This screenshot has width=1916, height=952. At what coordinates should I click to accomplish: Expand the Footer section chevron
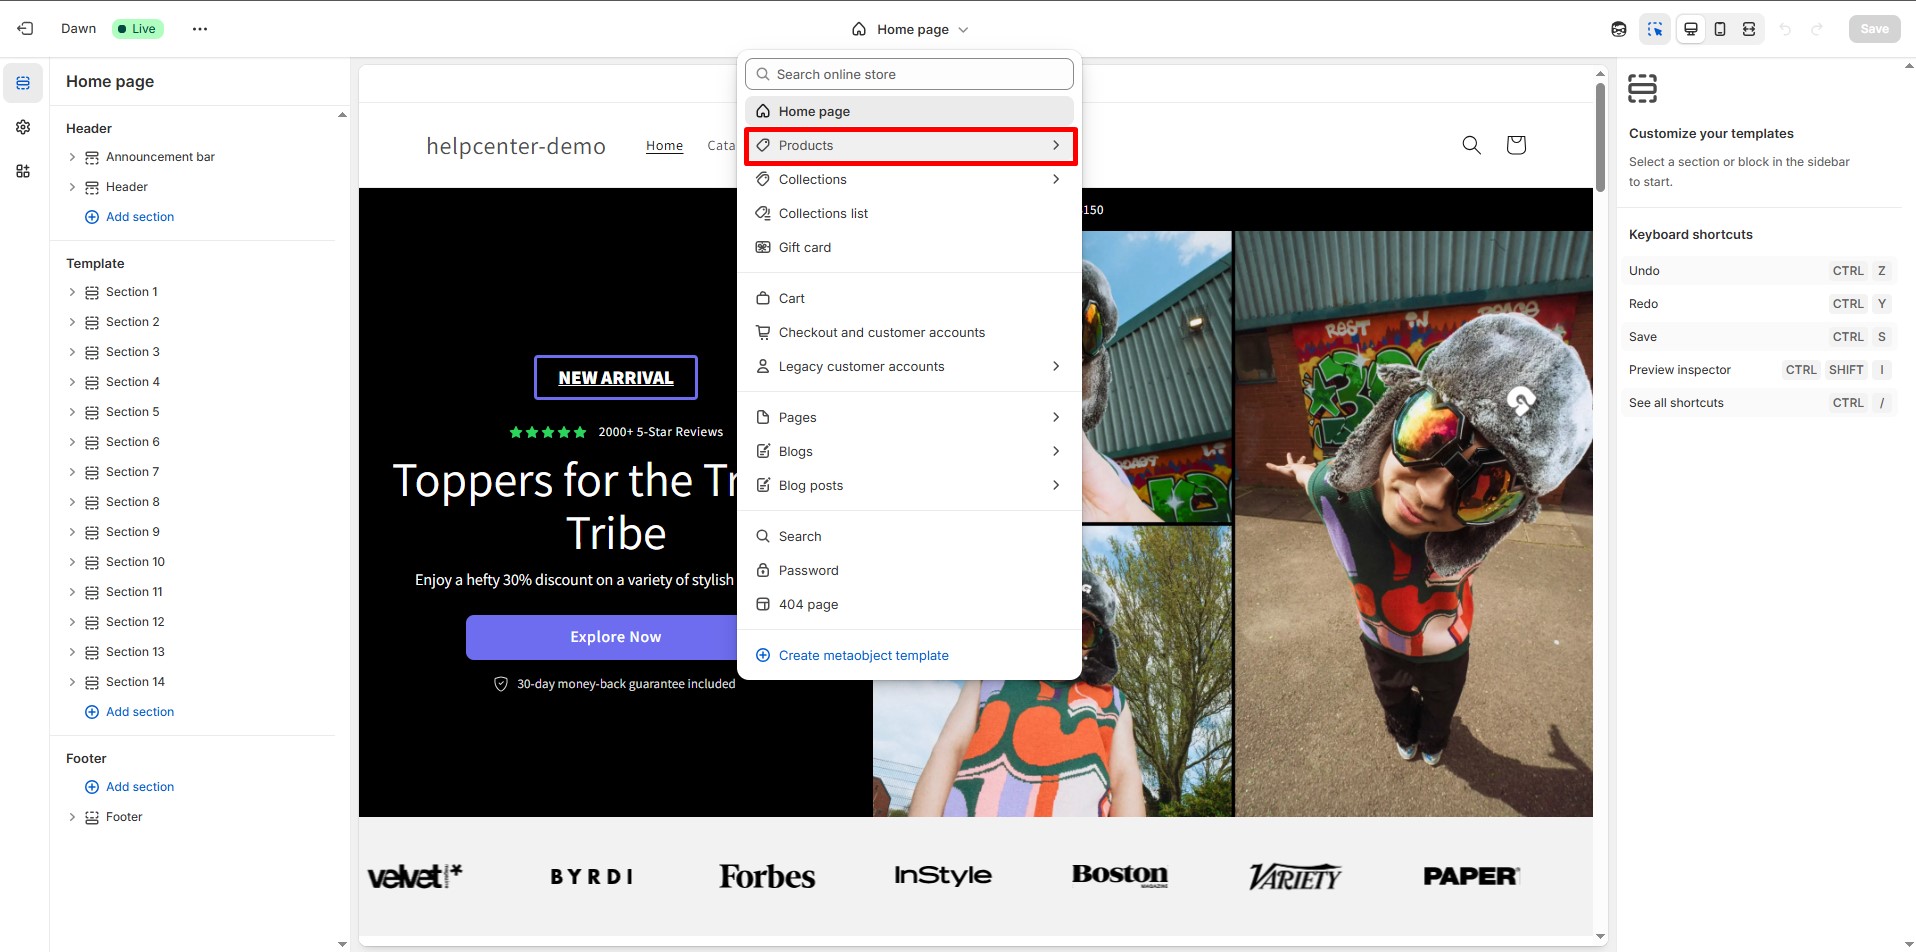point(72,817)
